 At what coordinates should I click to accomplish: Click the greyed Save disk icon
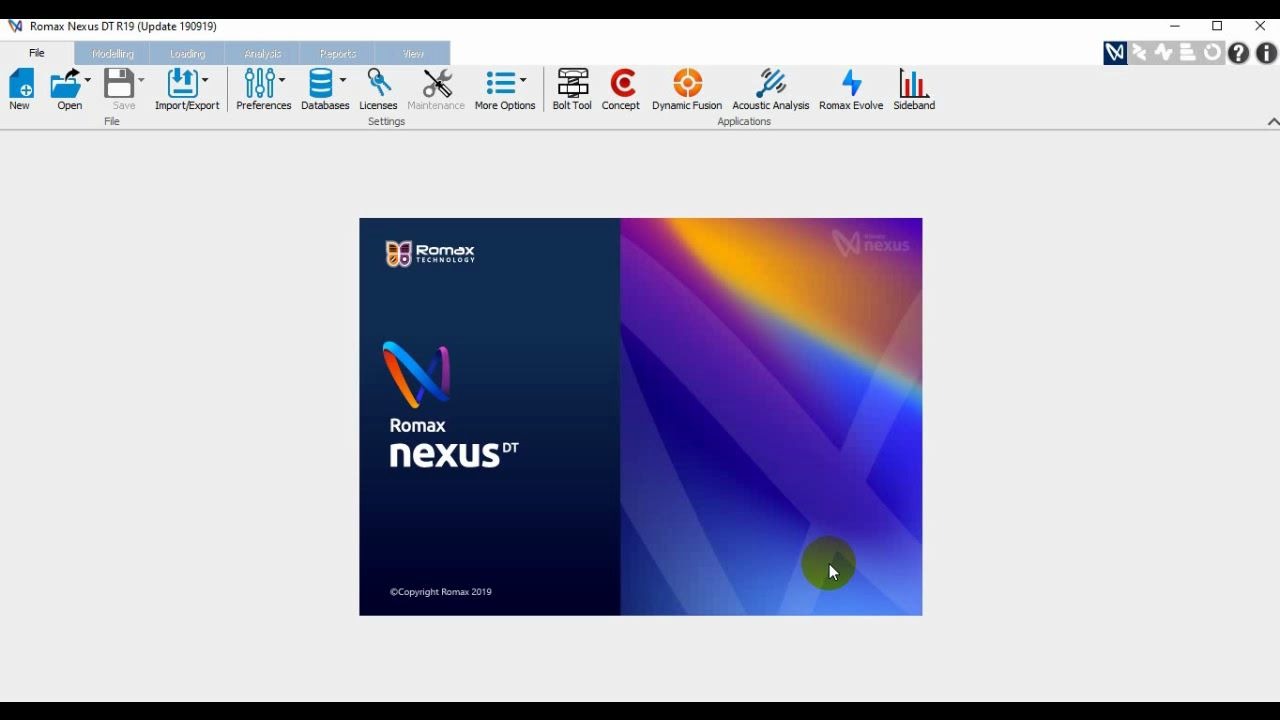[119, 84]
